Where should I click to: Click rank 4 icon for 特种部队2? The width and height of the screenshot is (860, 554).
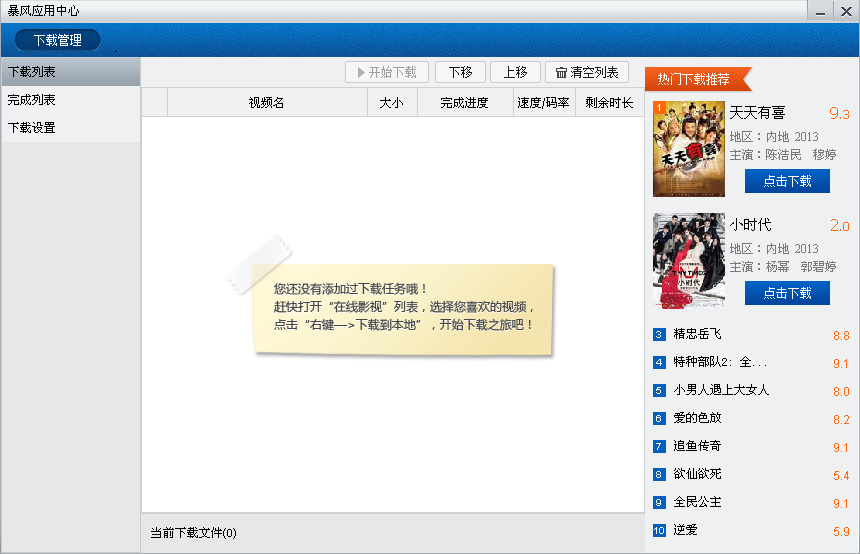tap(659, 362)
